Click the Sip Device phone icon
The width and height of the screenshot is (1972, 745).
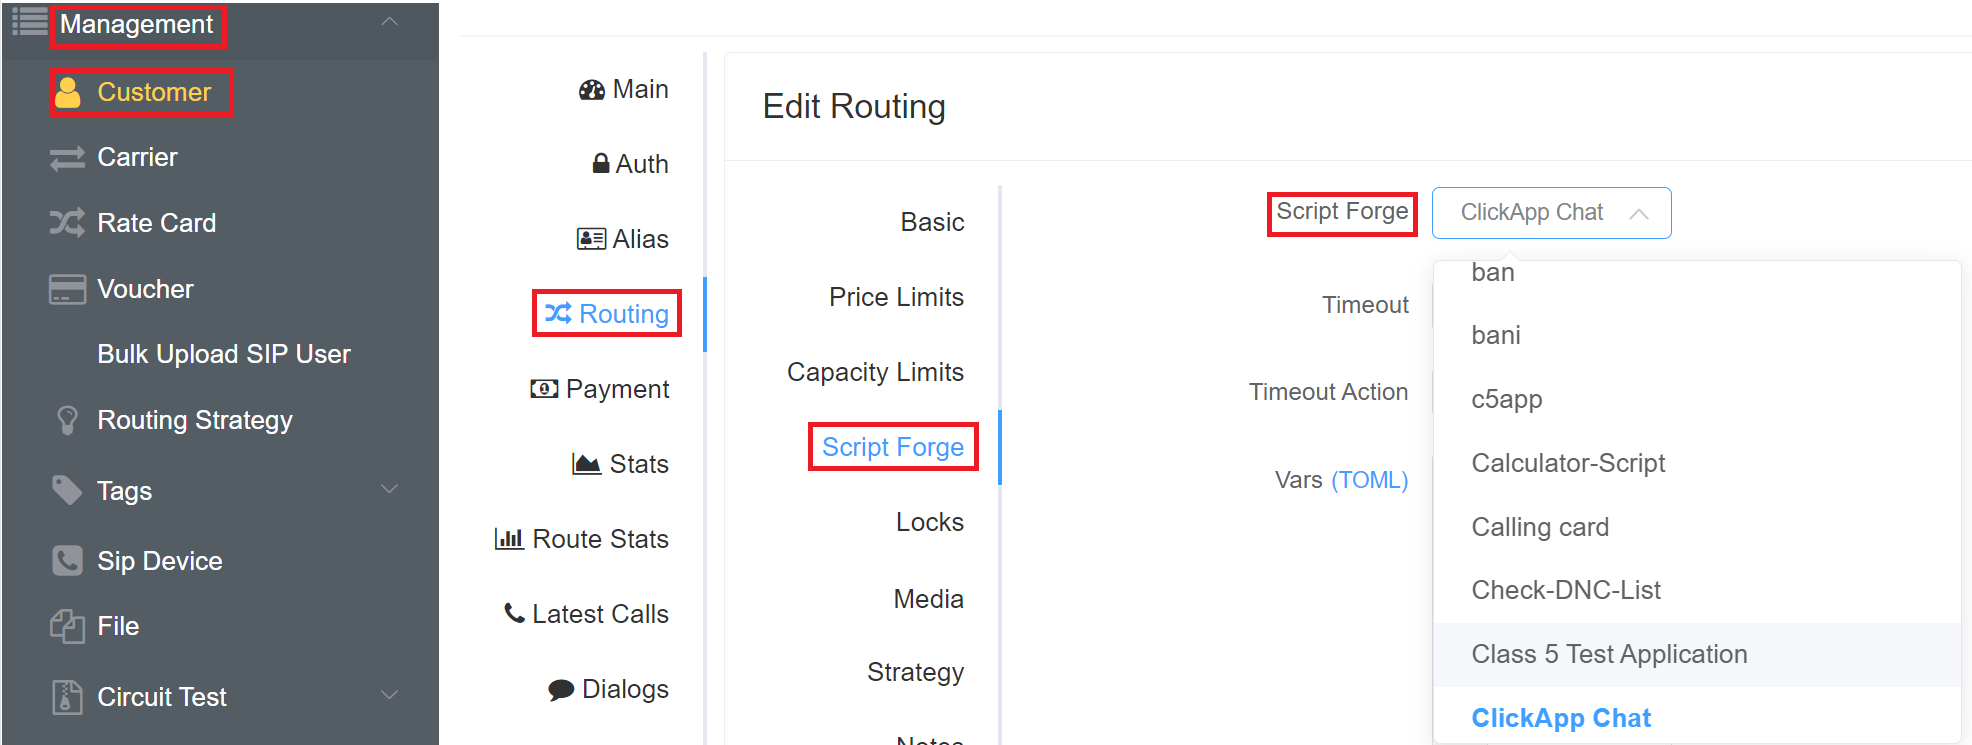coord(67,561)
